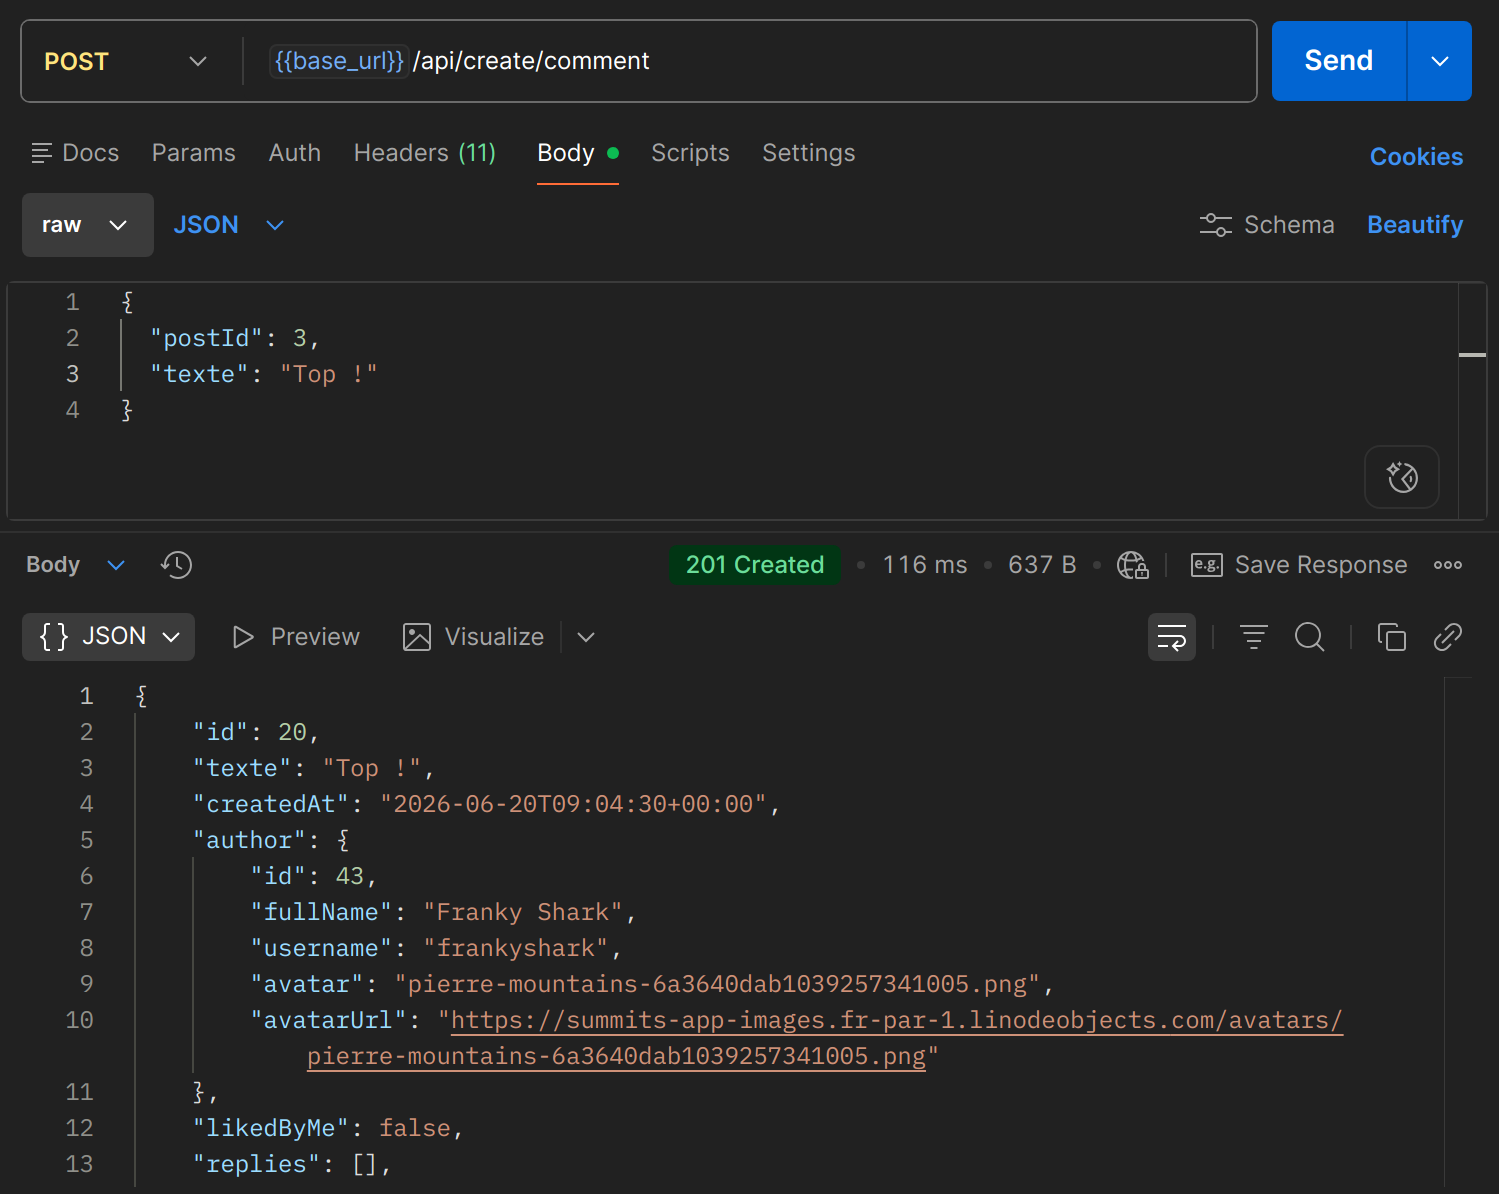Click the "id": 20 line in response
This screenshot has width=1499, height=1194.
(x=256, y=732)
